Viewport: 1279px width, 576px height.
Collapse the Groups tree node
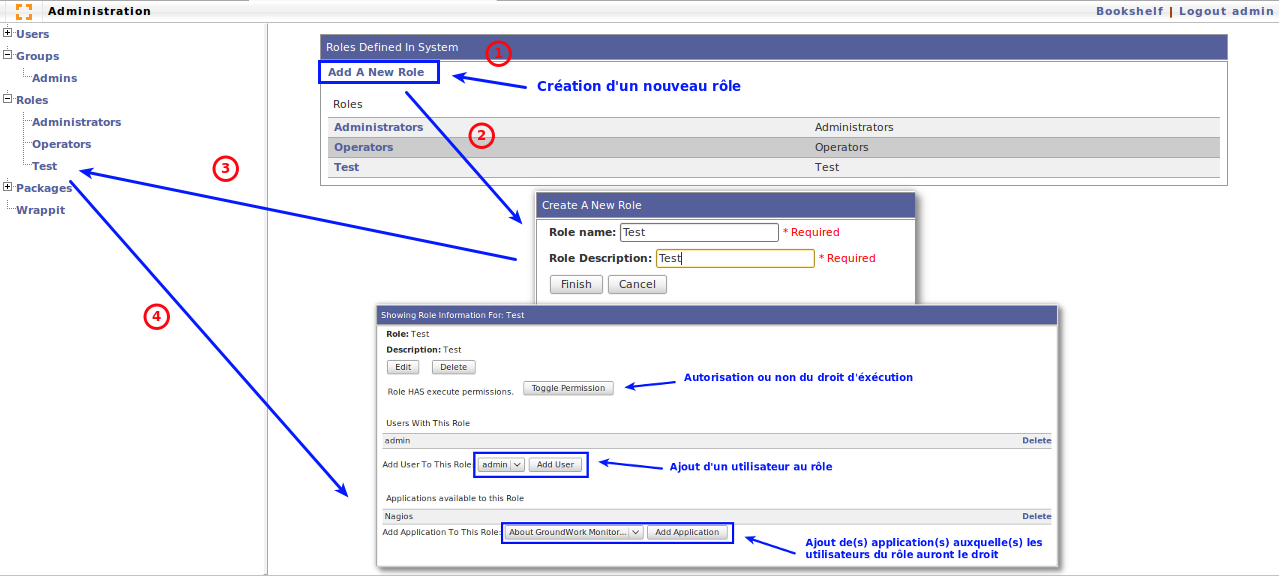(8, 55)
